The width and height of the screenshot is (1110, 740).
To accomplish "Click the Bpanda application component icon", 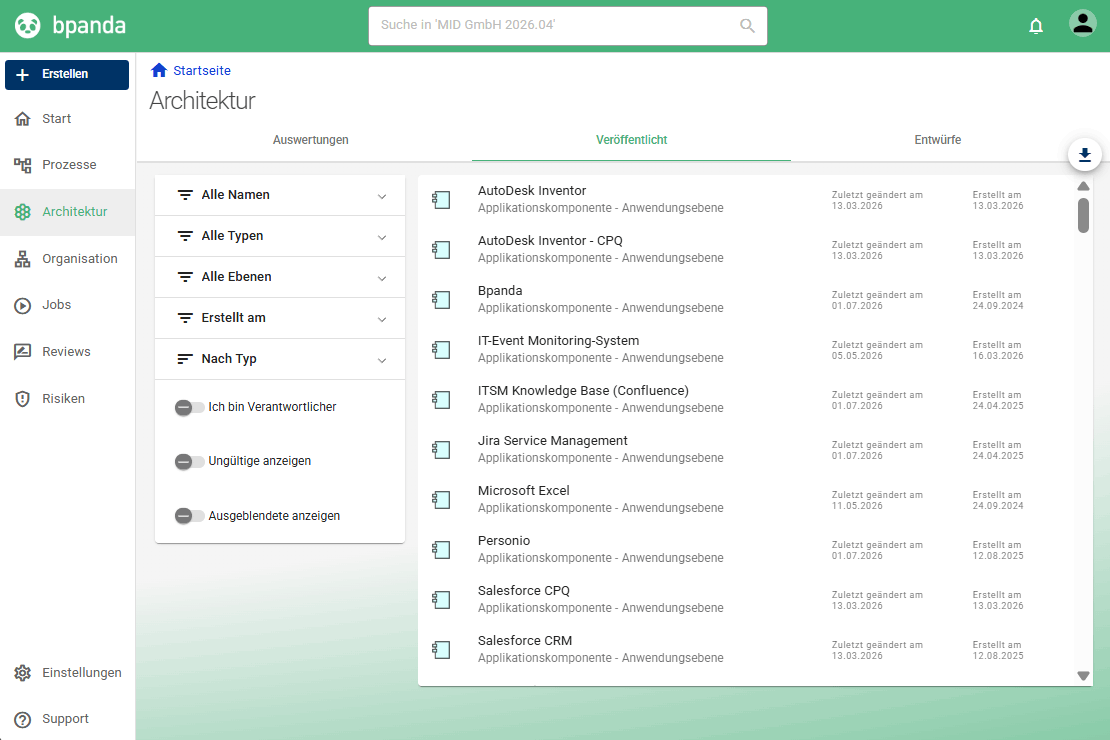I will pos(441,300).
